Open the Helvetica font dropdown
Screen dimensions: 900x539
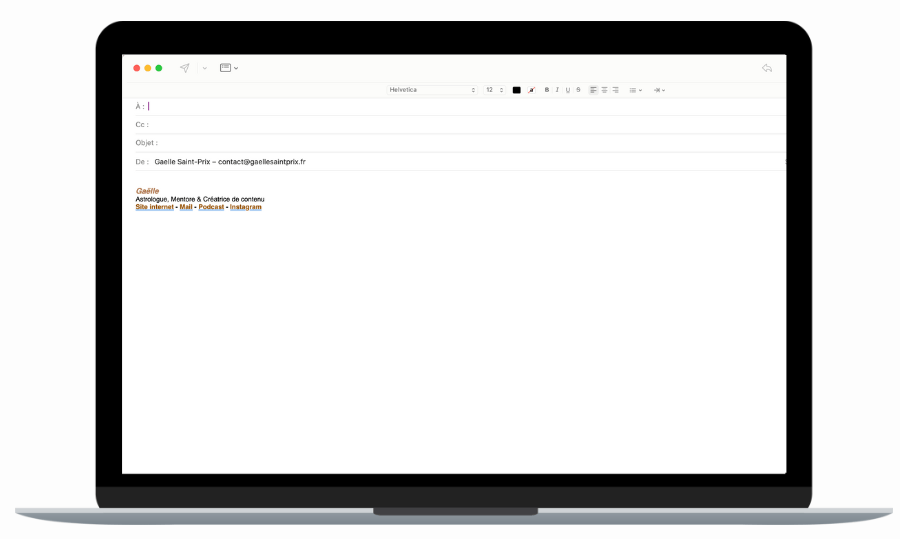(x=432, y=90)
